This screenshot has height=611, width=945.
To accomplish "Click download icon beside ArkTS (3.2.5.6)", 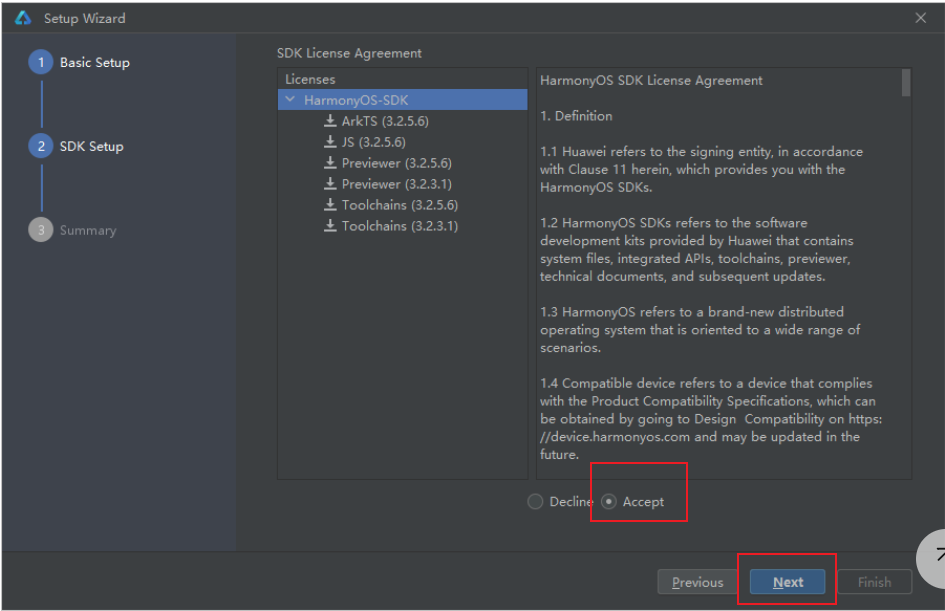I will (x=330, y=121).
